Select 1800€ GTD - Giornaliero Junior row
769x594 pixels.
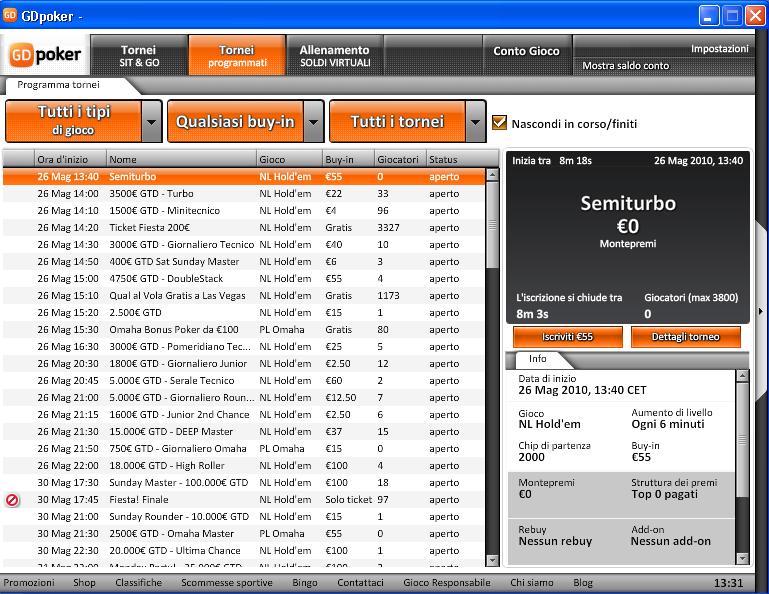244,363
